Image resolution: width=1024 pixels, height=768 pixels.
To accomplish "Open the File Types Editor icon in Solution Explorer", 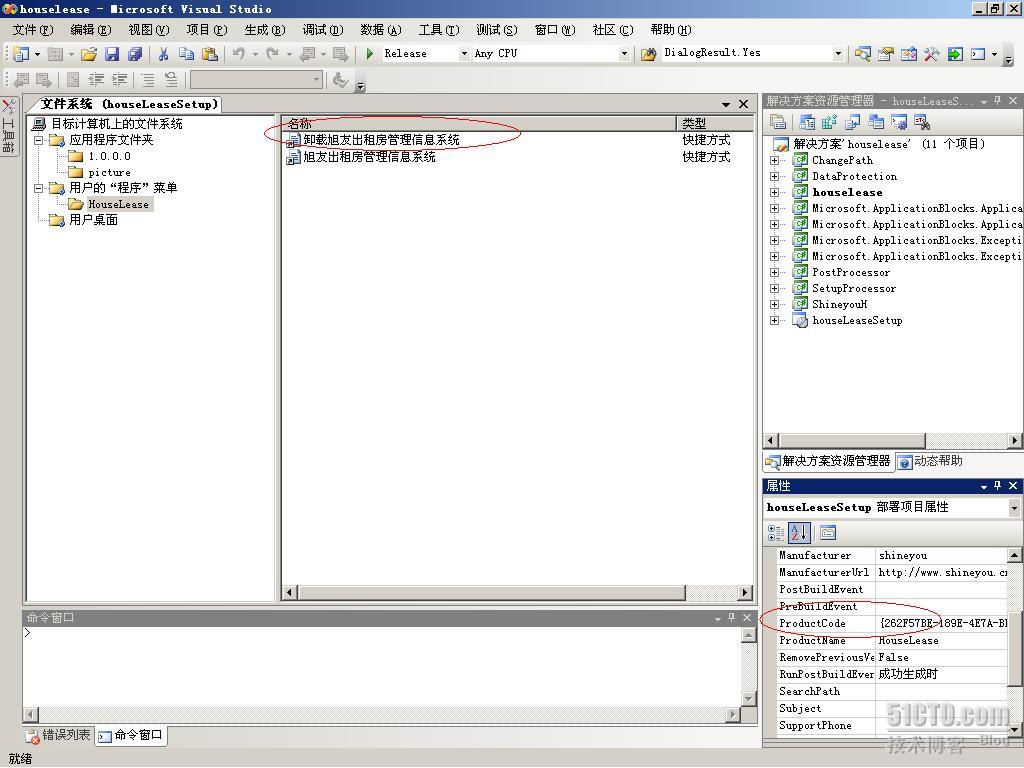I will pyautogui.click(x=852, y=122).
